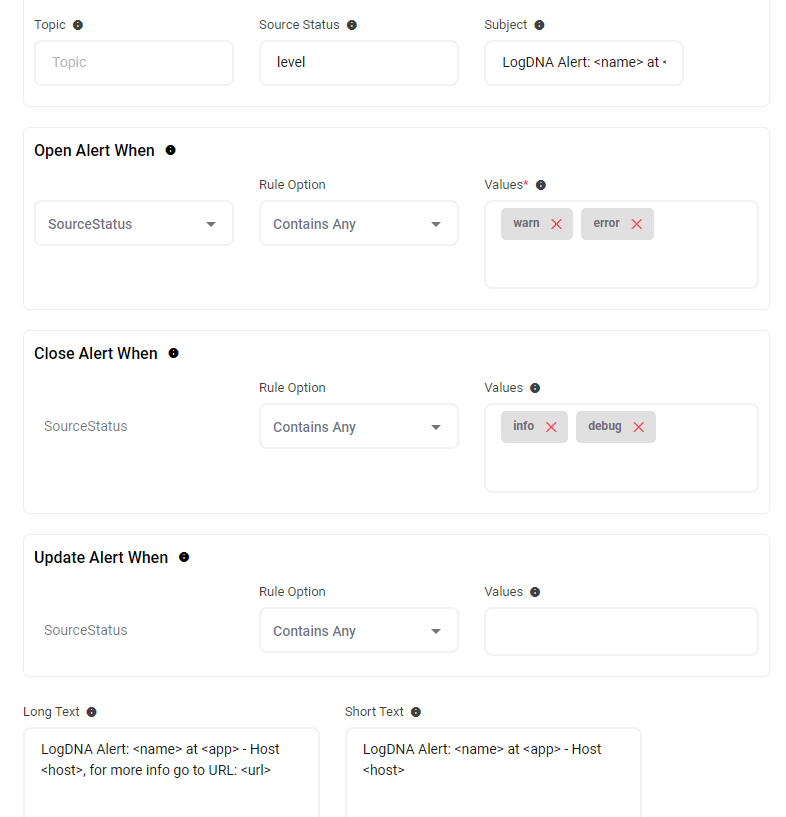Expand Rule Option dropdown under Update Alert When
The height and width of the screenshot is (817, 786).
(x=358, y=631)
